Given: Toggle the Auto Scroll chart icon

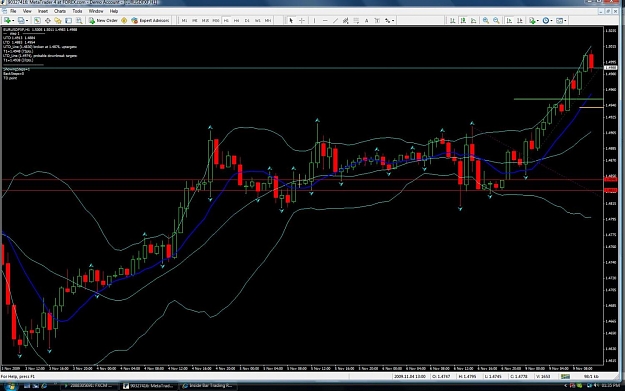Looking at the screenshot, I should (509, 20).
